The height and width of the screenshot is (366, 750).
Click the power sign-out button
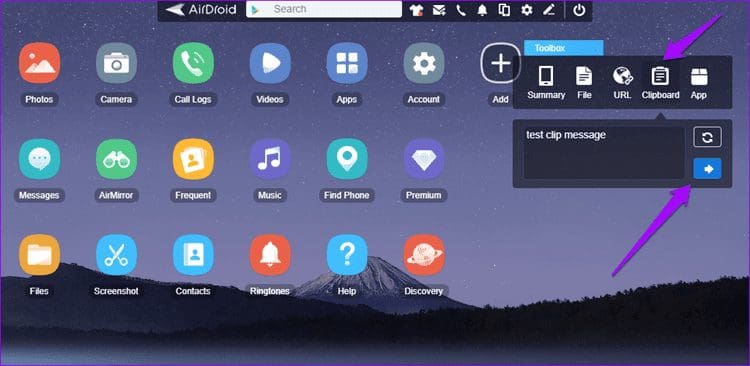tap(579, 10)
